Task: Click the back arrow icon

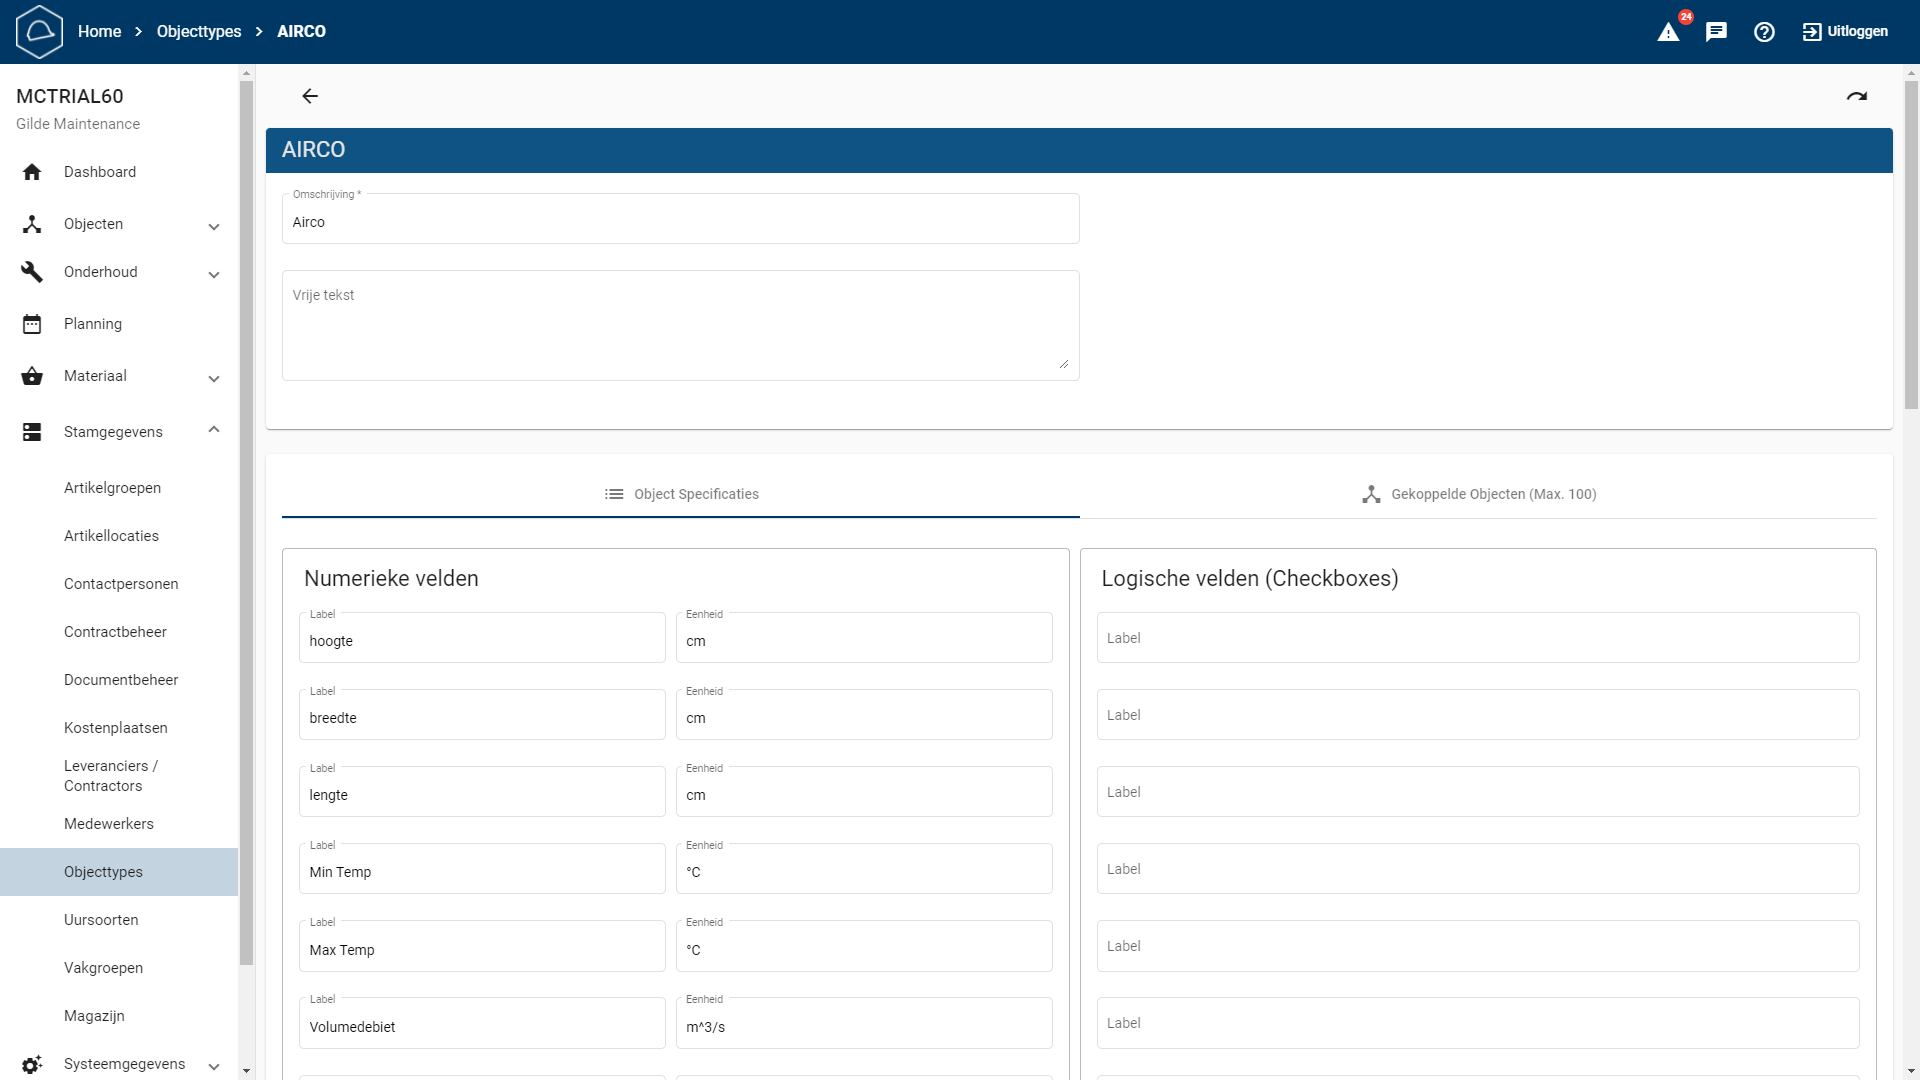Action: pyautogui.click(x=310, y=96)
